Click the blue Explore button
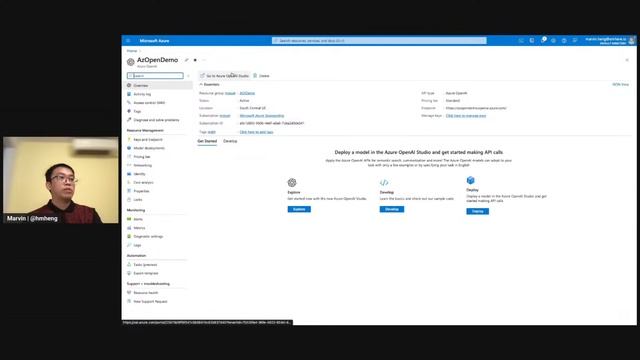The height and width of the screenshot is (360, 640). pyautogui.click(x=299, y=209)
